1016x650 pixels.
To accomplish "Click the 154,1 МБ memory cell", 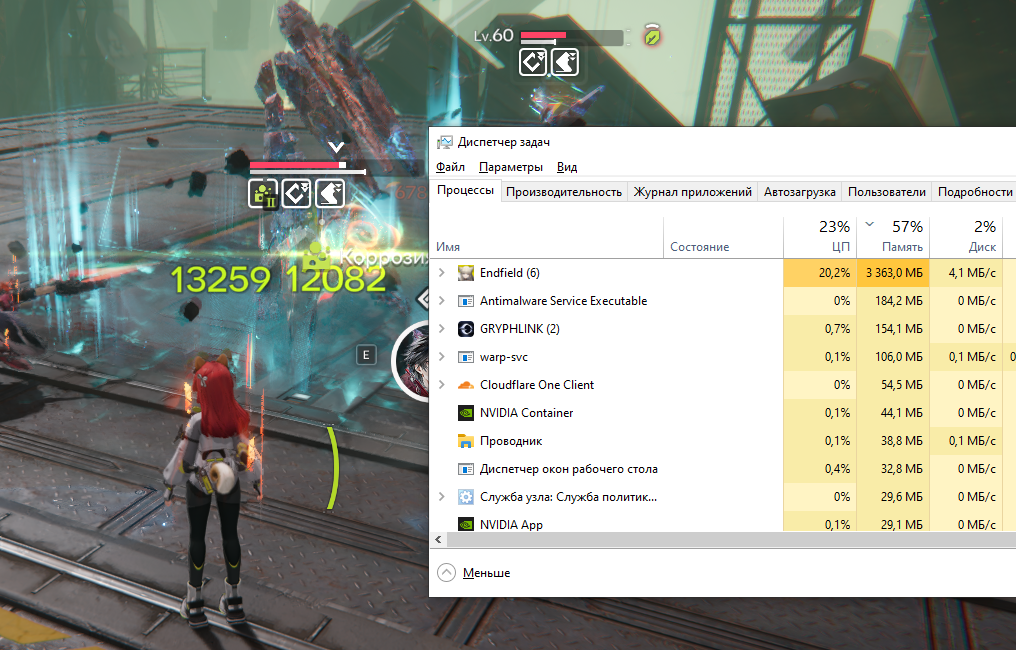I will (x=894, y=329).
